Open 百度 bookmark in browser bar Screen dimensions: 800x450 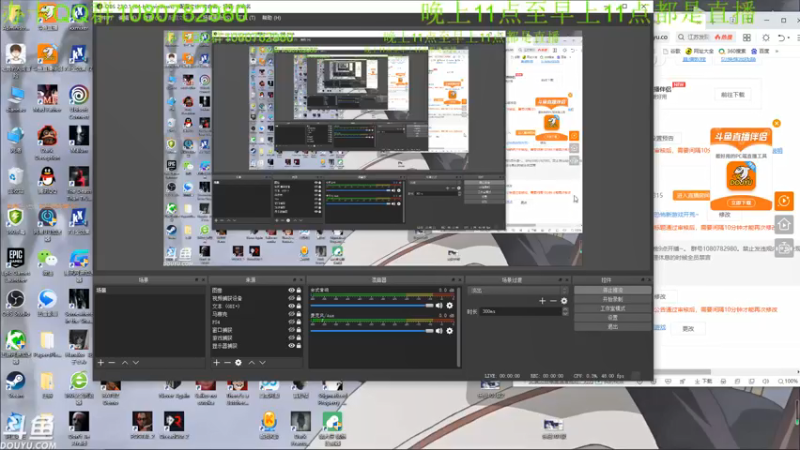[760, 51]
